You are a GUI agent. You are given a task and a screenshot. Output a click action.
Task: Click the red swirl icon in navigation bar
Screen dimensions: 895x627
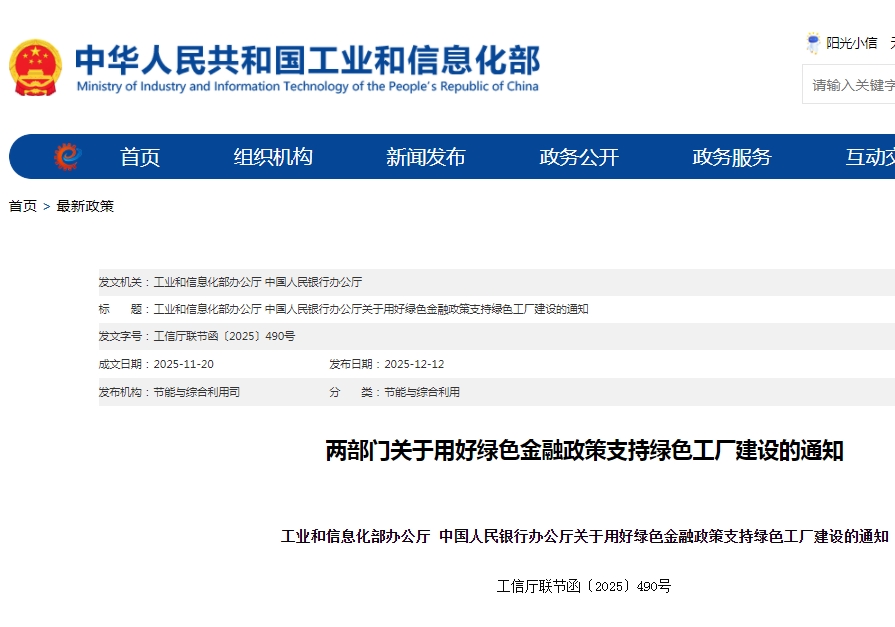pyautogui.click(x=67, y=157)
